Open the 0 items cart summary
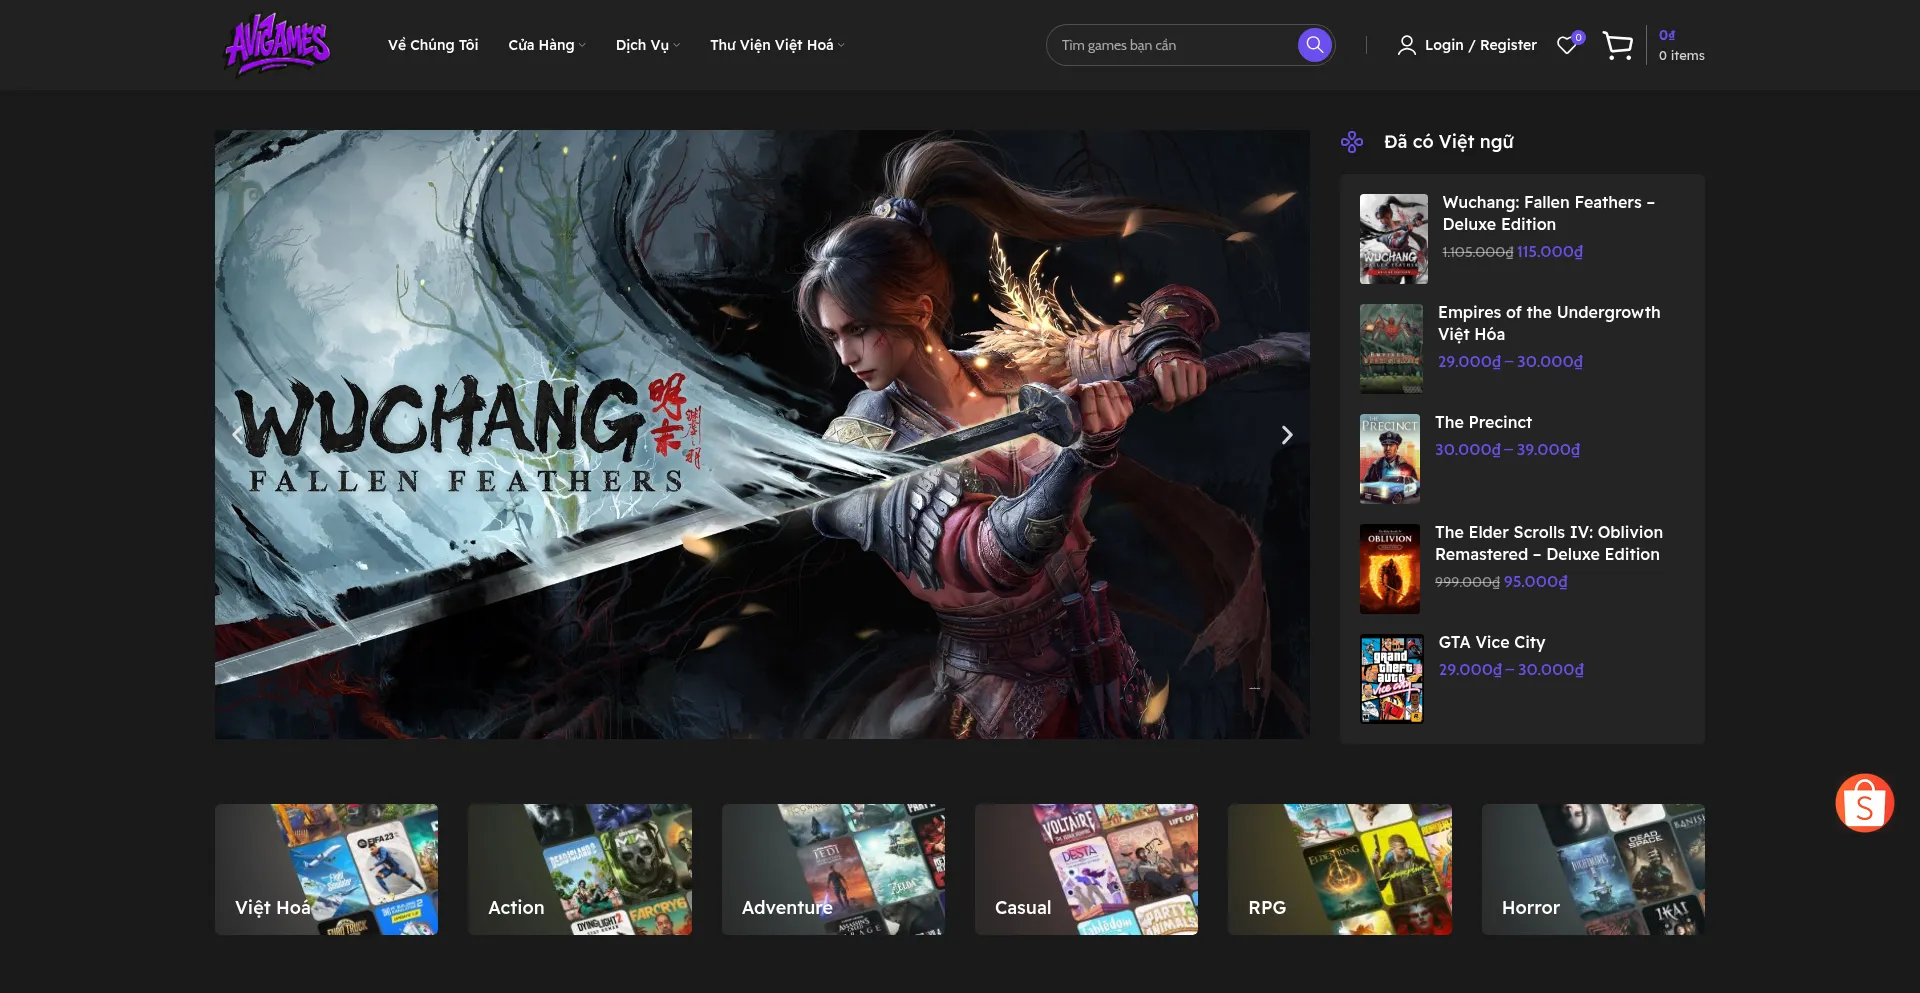Viewport: 1920px width, 993px height. tap(1681, 56)
